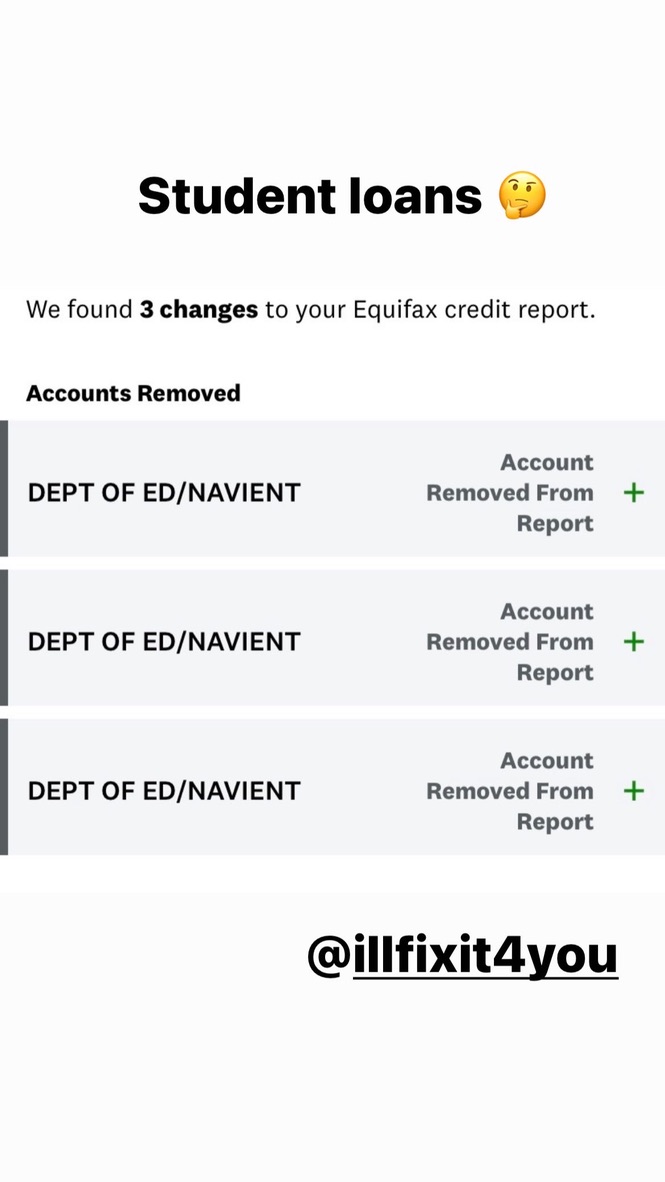
Task: Click second Account Removed From Report status
Action: click(510, 642)
